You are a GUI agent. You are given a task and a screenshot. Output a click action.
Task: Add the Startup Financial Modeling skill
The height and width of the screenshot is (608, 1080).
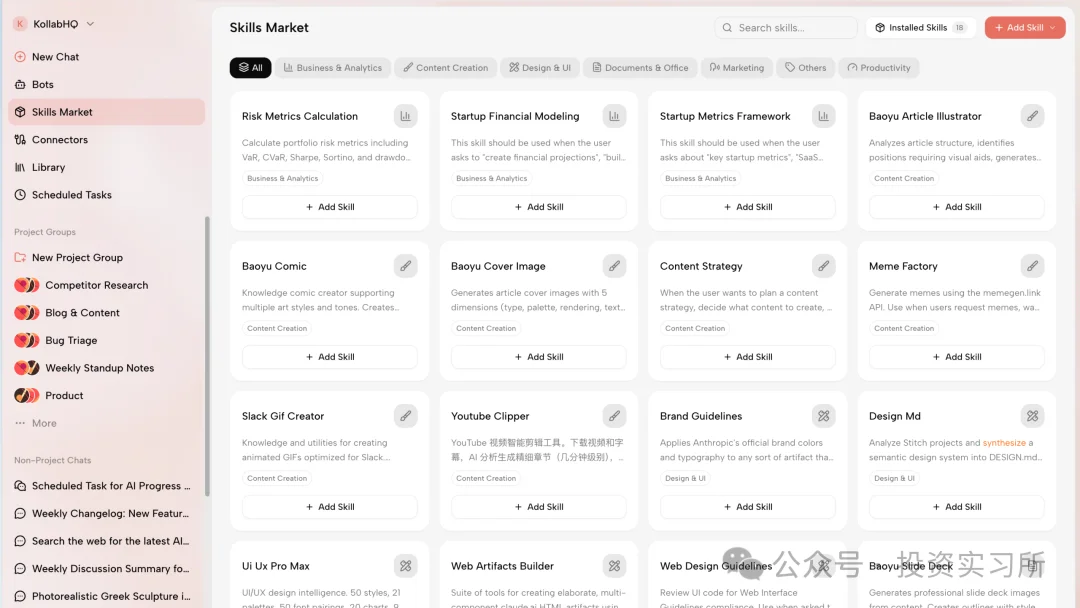[x=538, y=207]
